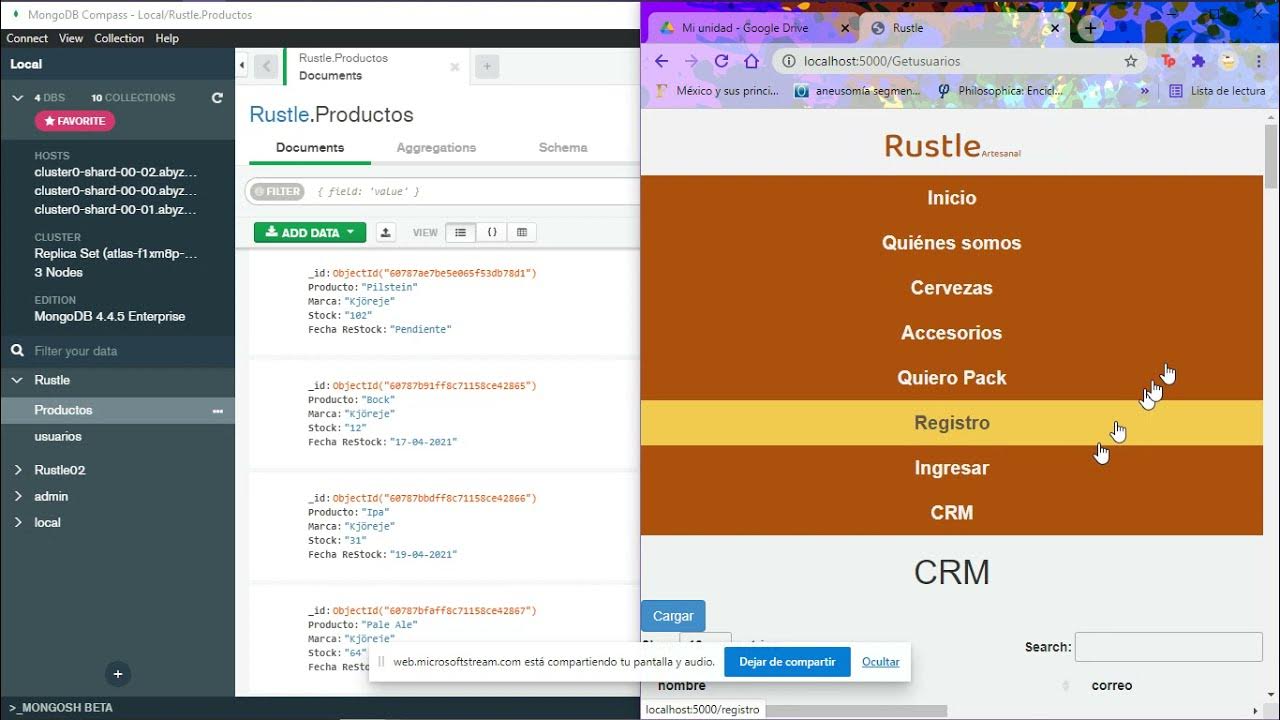Open aneusomía segmen... bookmark
This screenshot has height=720, width=1280.
pyautogui.click(x=857, y=90)
